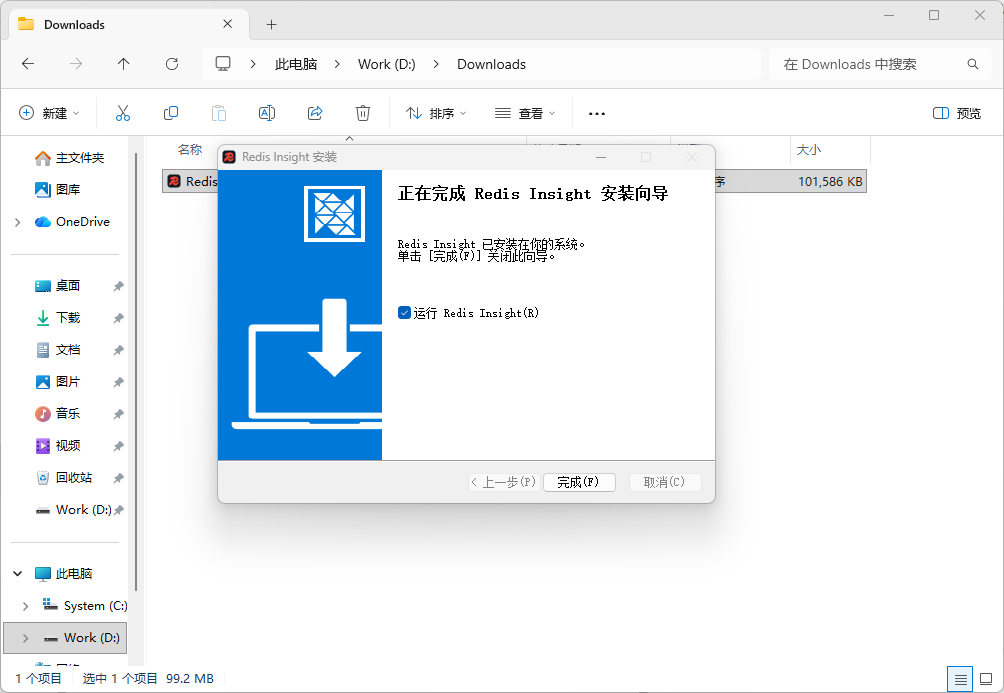Open 图库 in sidebar
This screenshot has width=1004, height=693.
(x=58, y=190)
